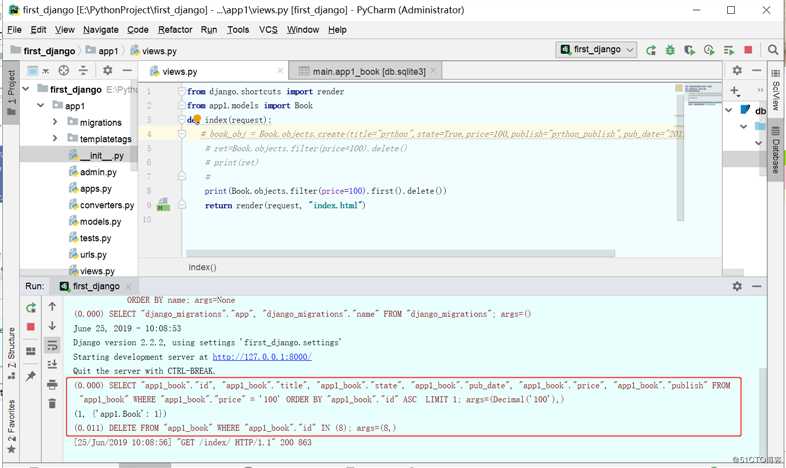Screen dimensions: 786x468
Task: Open the http://127.0.0.1:8000/ link
Action: (262, 357)
